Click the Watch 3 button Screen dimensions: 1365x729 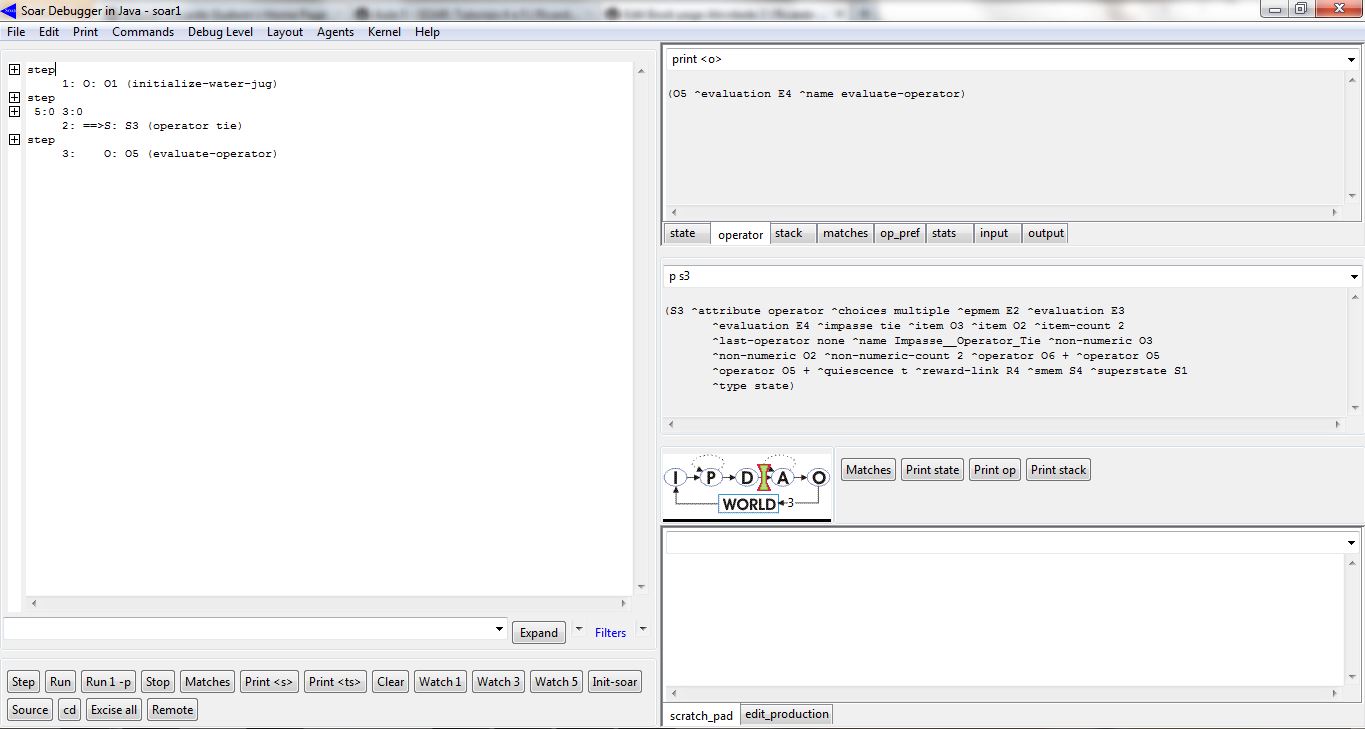point(497,682)
